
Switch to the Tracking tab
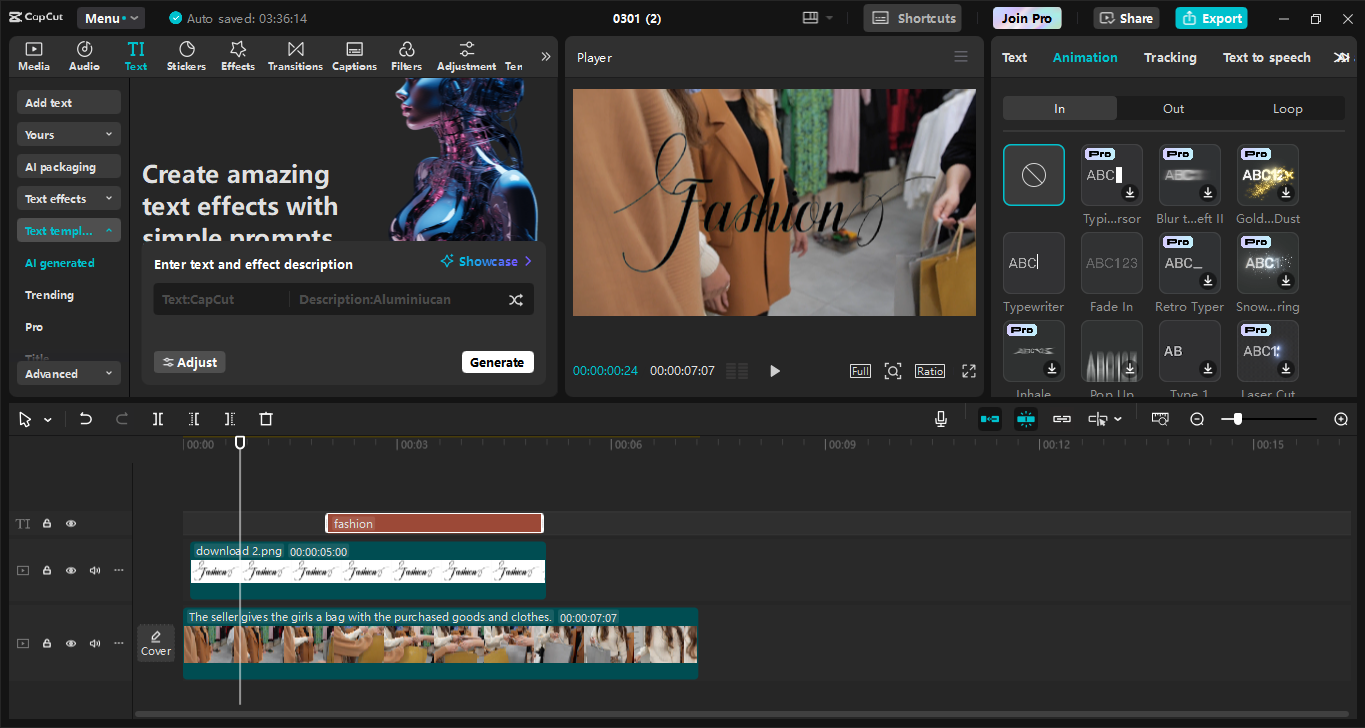1170,58
